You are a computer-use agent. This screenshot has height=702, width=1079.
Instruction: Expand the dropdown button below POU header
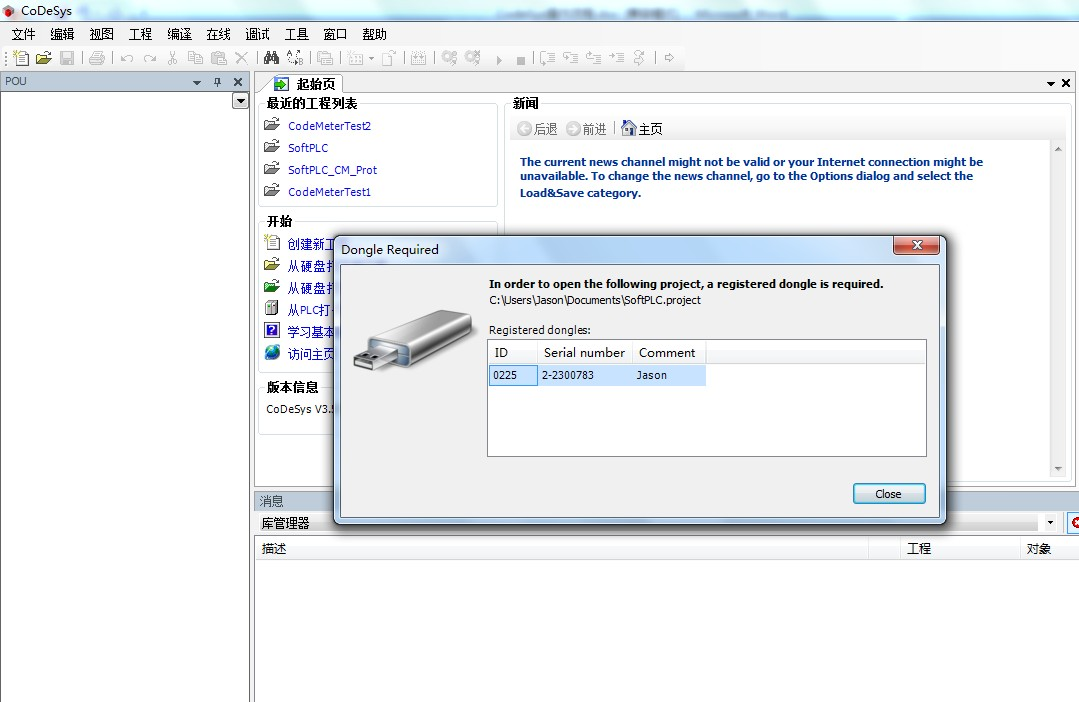[x=240, y=101]
